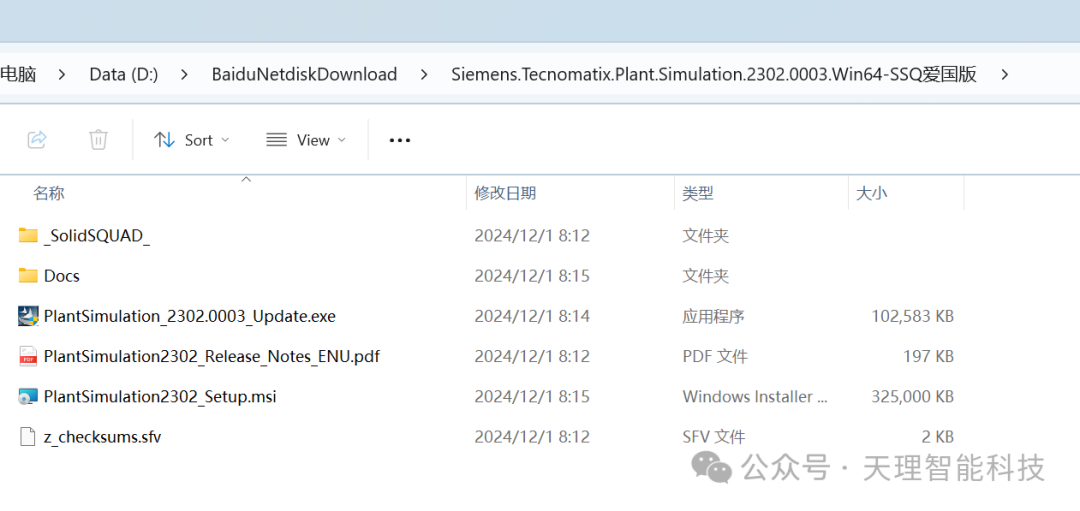1080x511 pixels.
Task: Click PlantSimulation2302_Release_Notes_ENU.pdf file name
Action: (211, 357)
